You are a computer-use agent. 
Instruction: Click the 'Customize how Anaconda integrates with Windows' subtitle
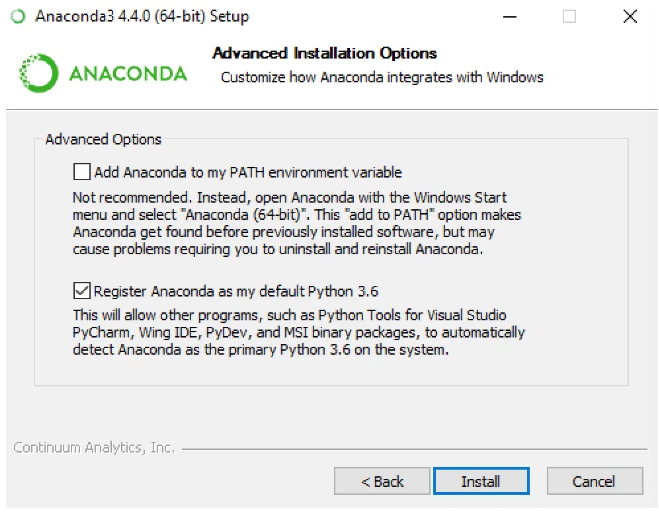click(x=381, y=77)
